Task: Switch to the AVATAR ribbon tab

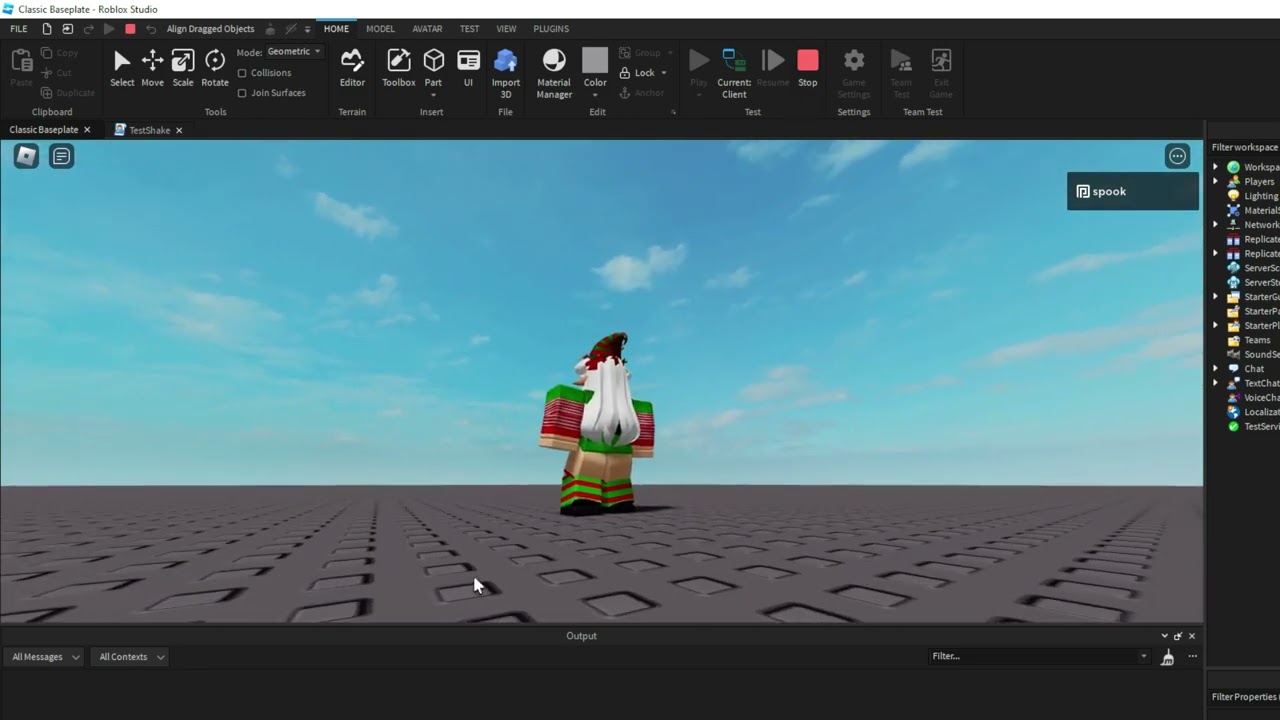Action: 427,29
